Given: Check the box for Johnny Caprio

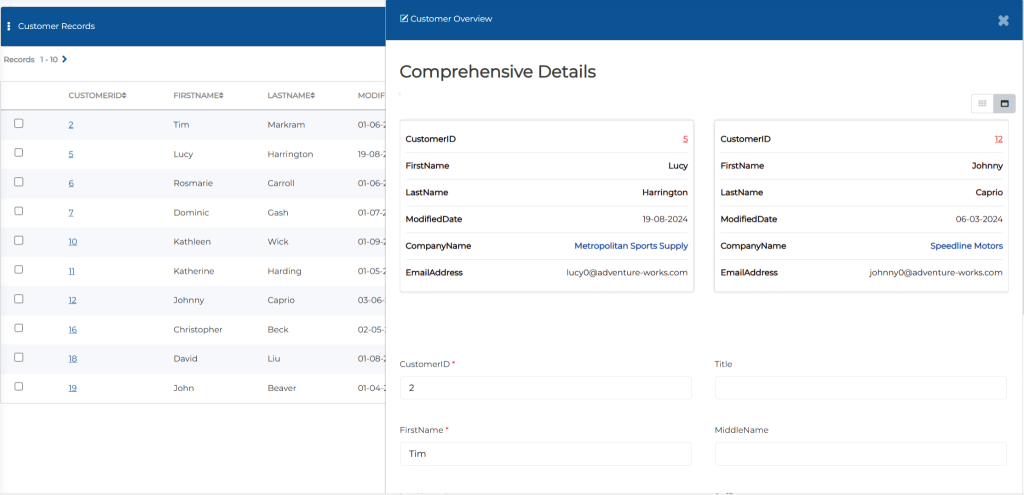Looking at the screenshot, I should (19, 298).
